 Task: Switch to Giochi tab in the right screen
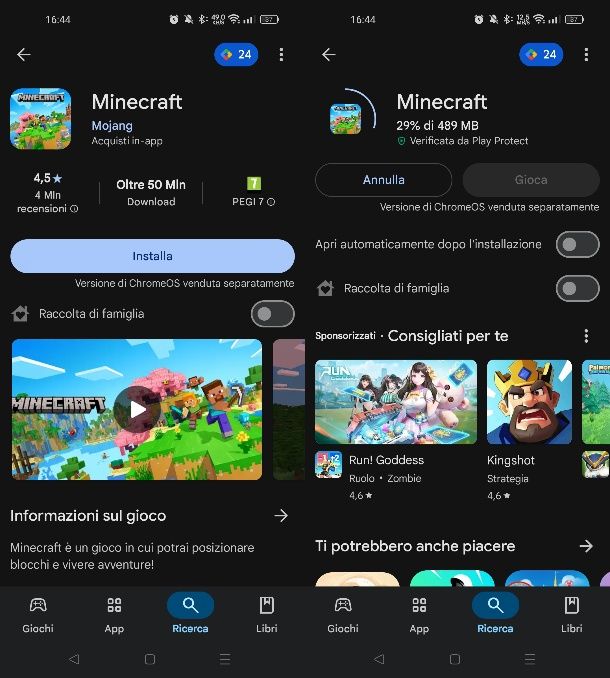pos(343,615)
